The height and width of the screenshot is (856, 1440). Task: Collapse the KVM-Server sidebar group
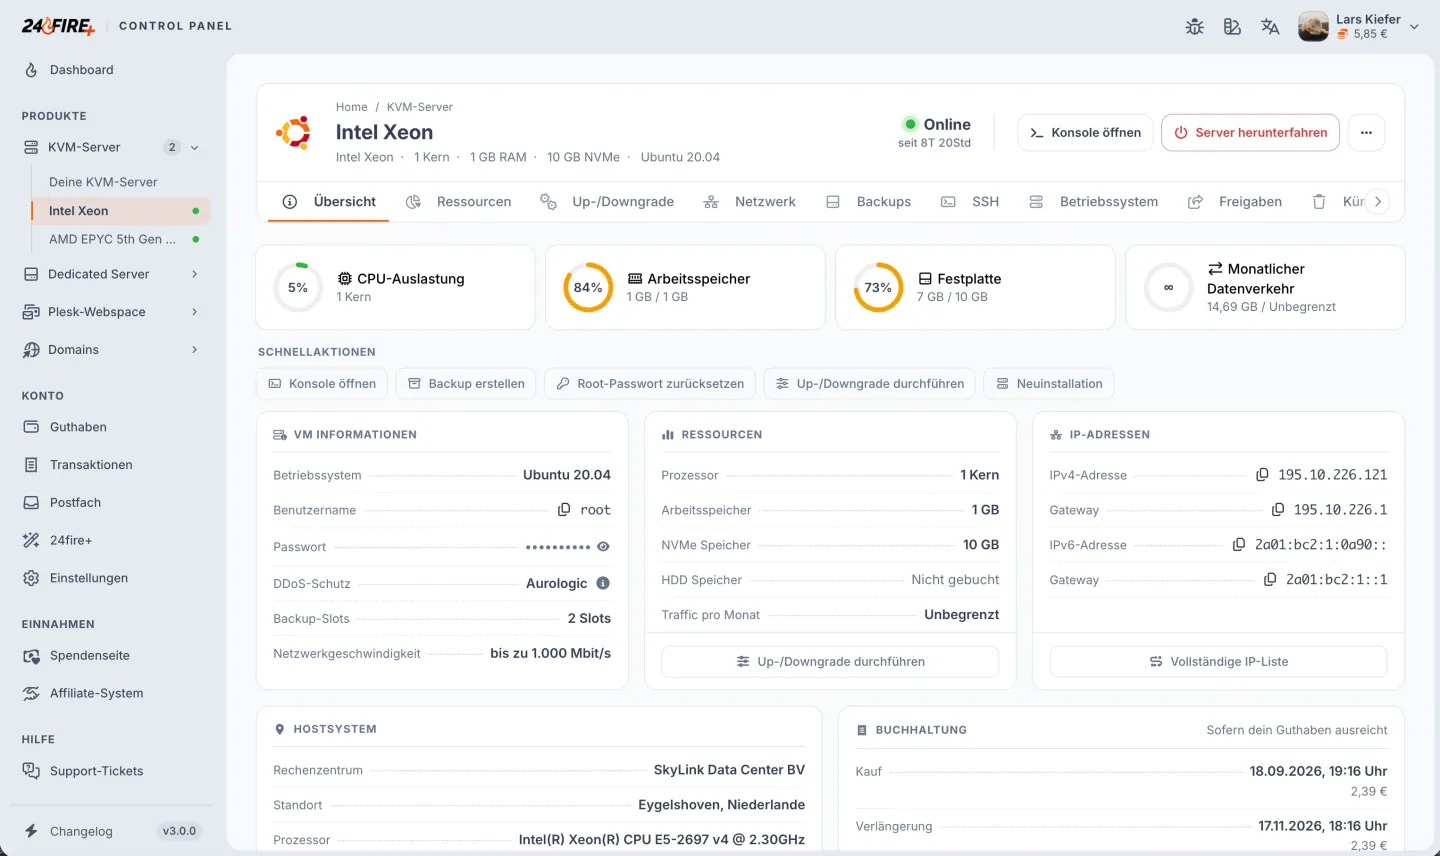194,148
